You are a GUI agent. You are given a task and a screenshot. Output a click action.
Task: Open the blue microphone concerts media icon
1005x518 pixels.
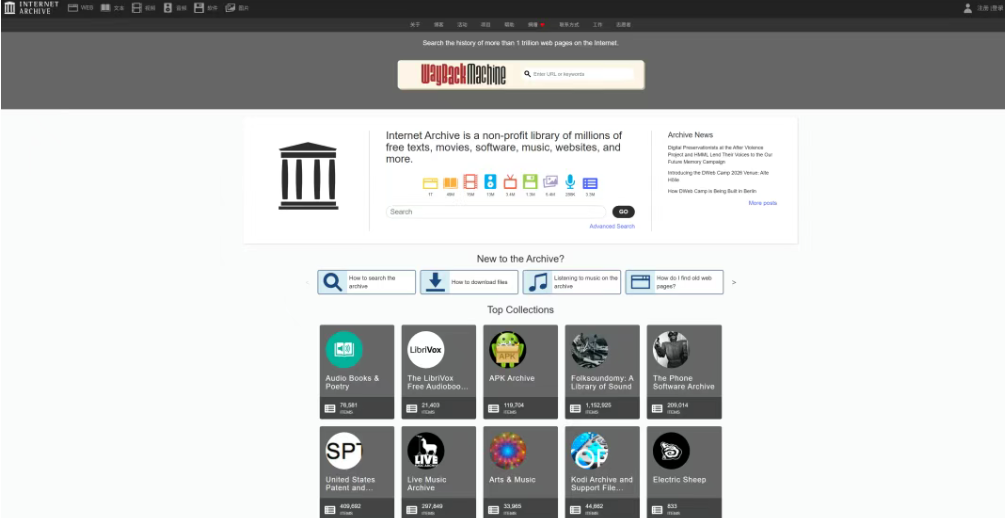point(570,182)
